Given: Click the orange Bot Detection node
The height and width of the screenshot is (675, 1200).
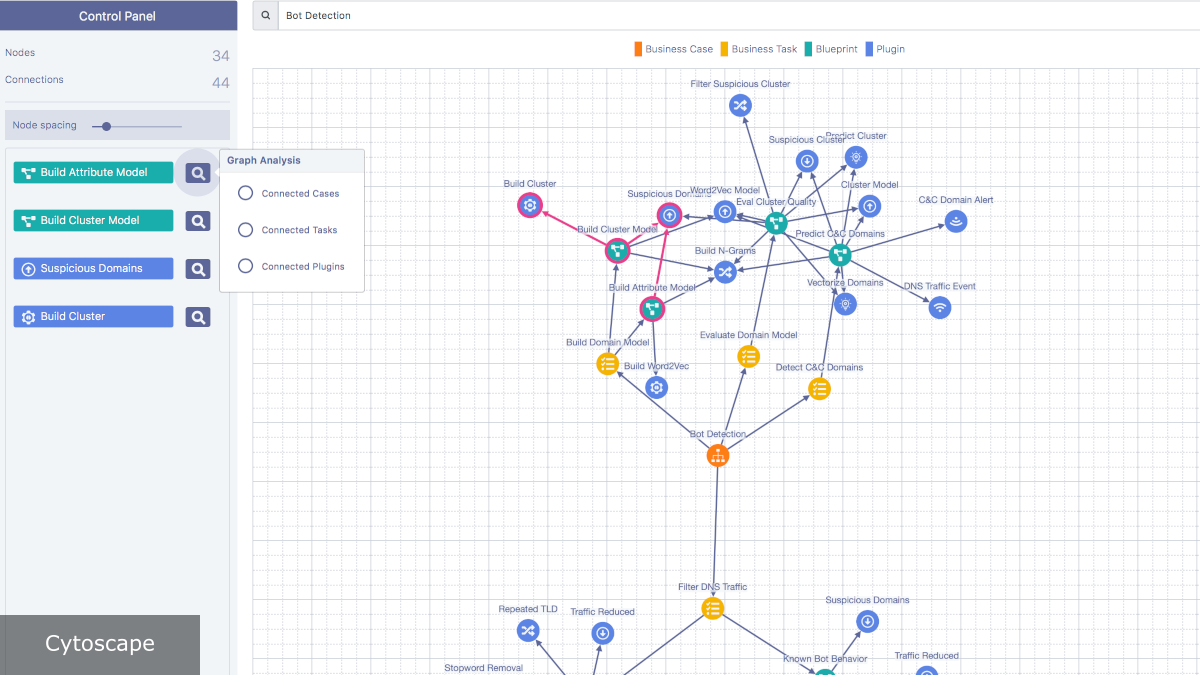Looking at the screenshot, I should point(717,456).
